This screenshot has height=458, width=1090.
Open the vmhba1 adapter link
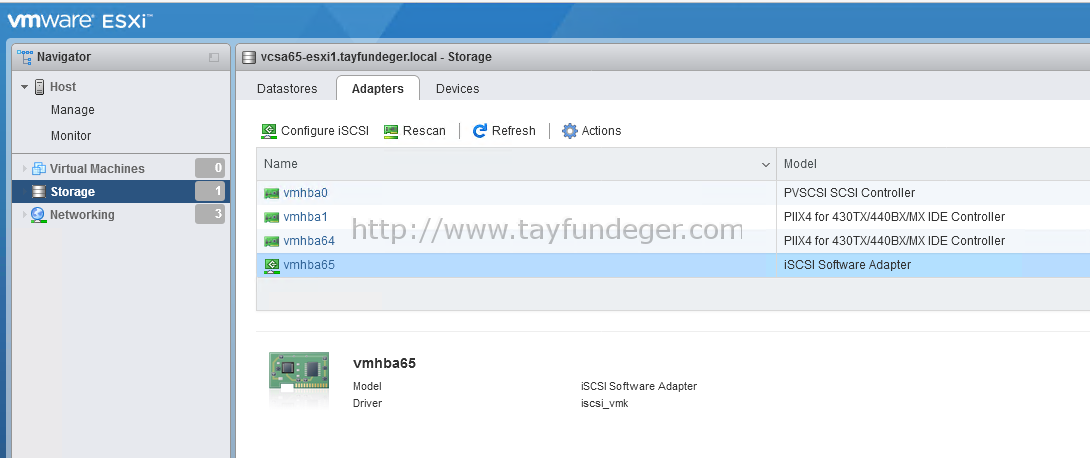pos(305,217)
